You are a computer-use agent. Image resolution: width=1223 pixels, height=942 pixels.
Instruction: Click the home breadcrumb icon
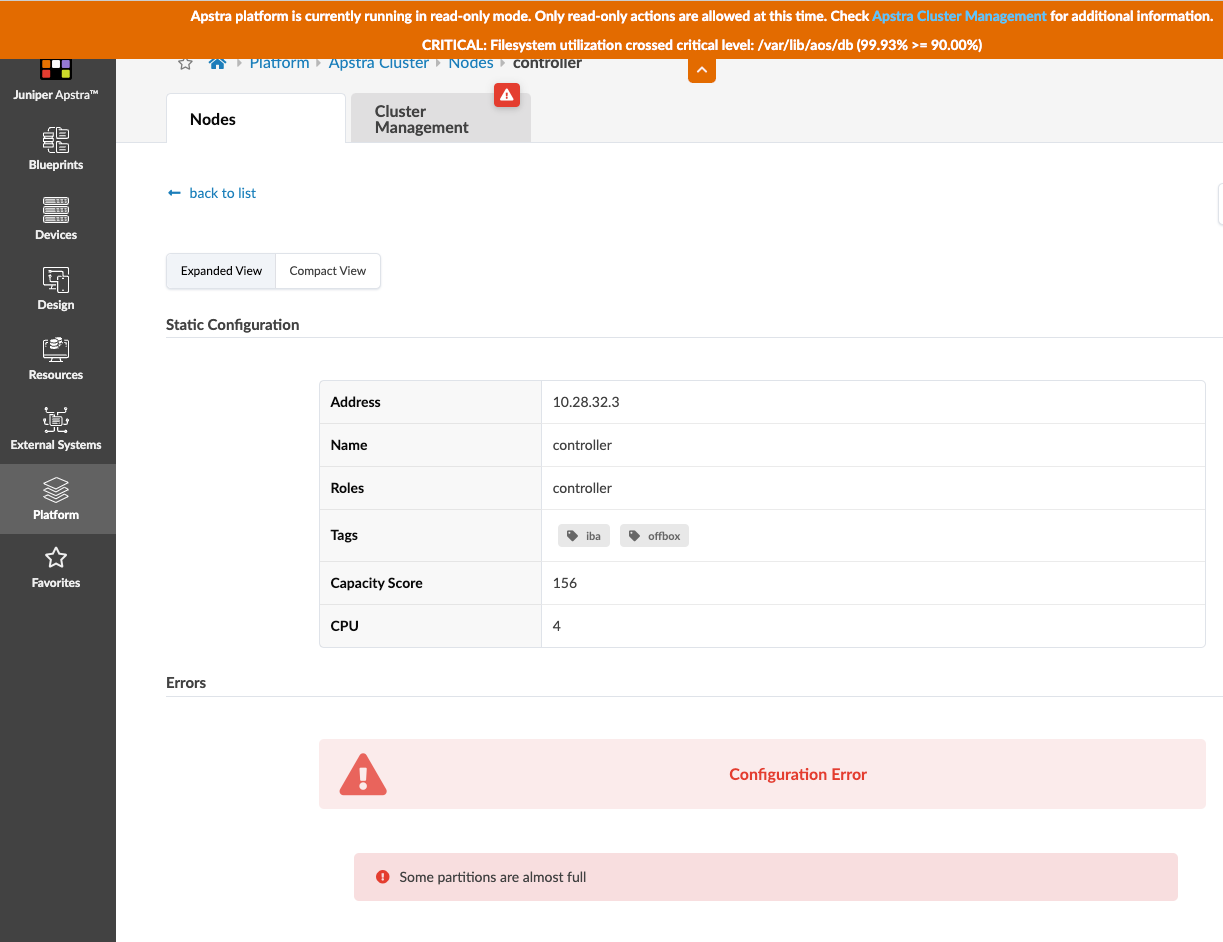pyautogui.click(x=217, y=63)
